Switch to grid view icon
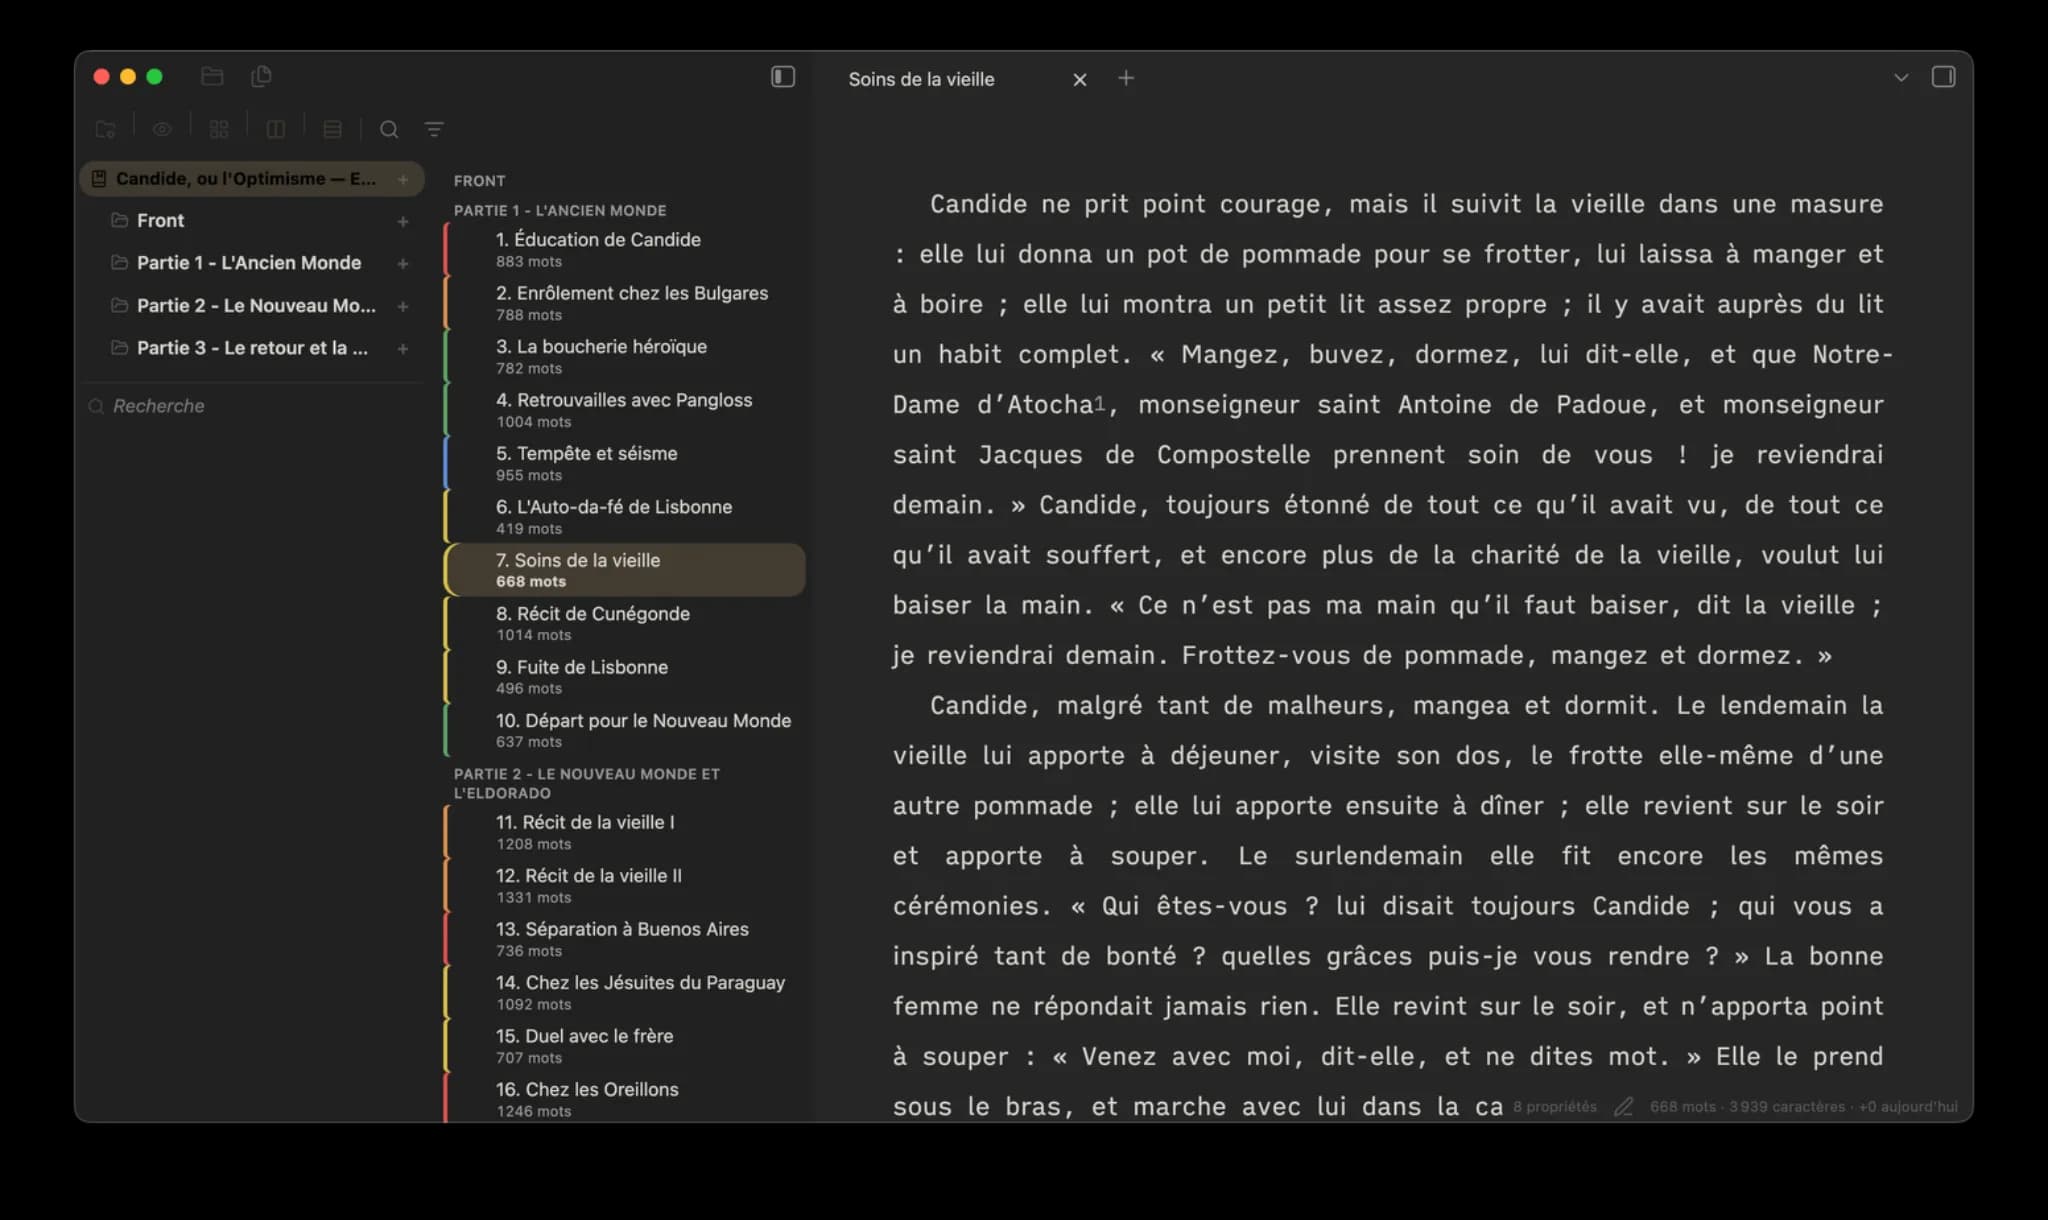The height and width of the screenshot is (1220, 2048). [x=219, y=129]
